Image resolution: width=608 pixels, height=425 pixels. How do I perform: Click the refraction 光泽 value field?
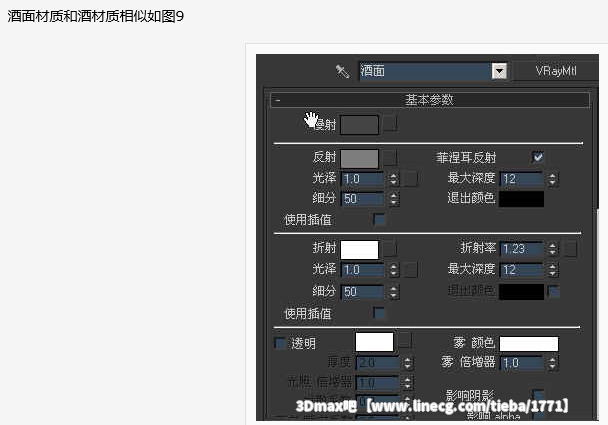363,270
